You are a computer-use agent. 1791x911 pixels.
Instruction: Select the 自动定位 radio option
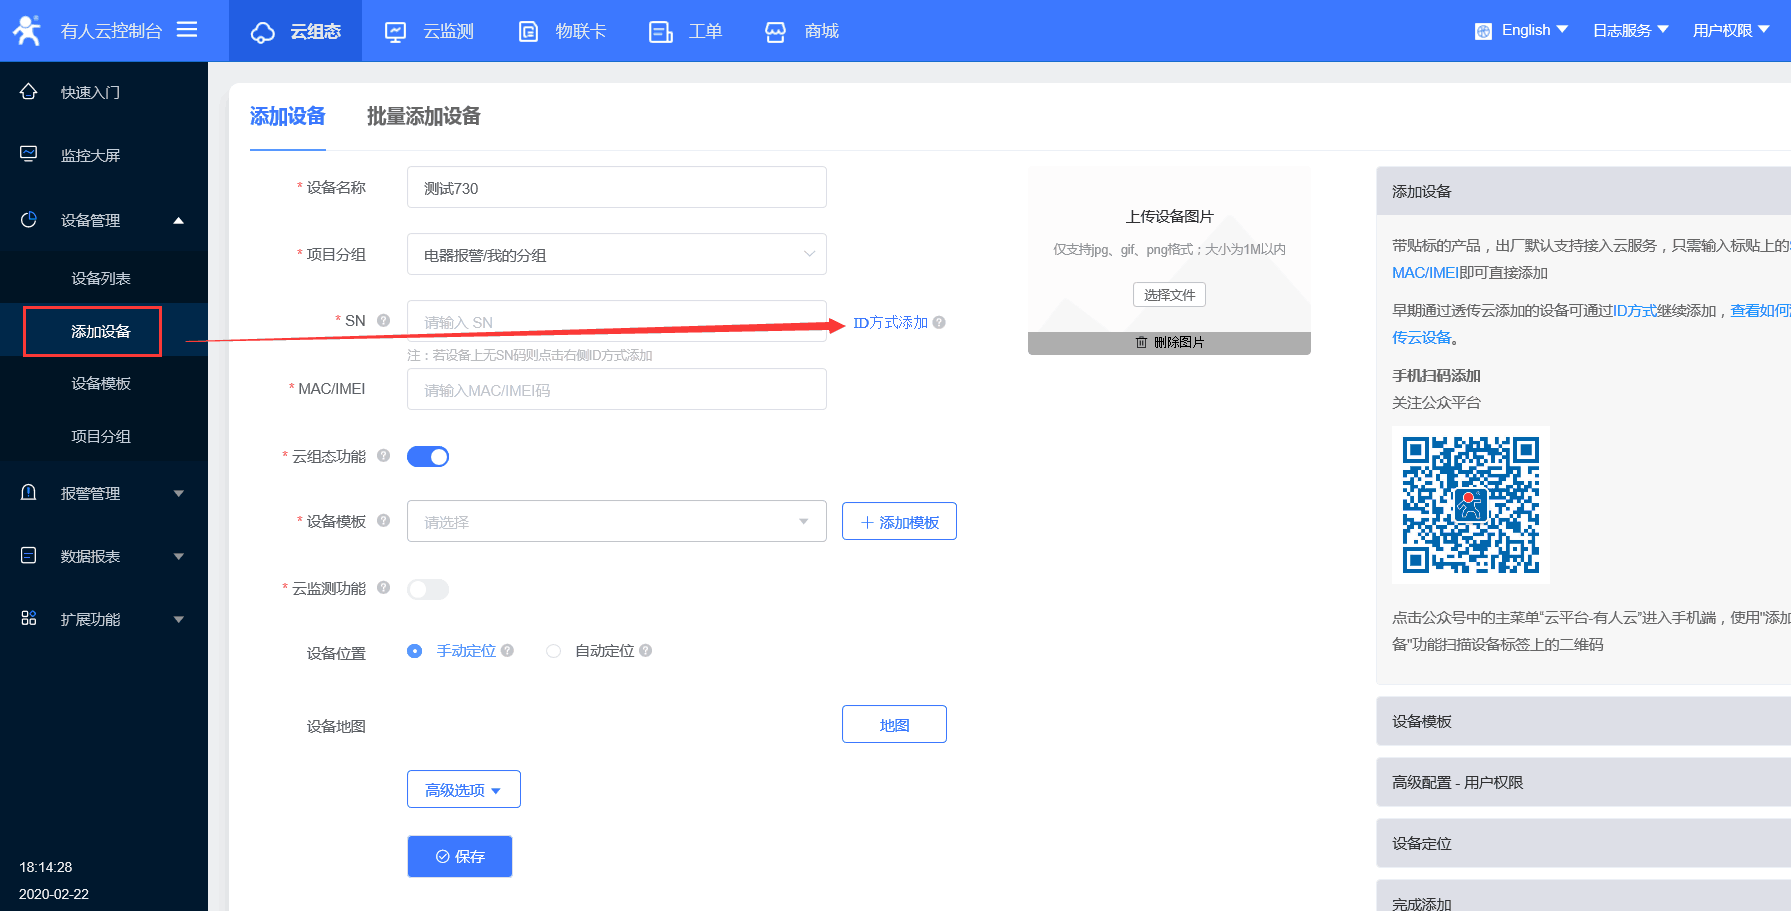[554, 651]
